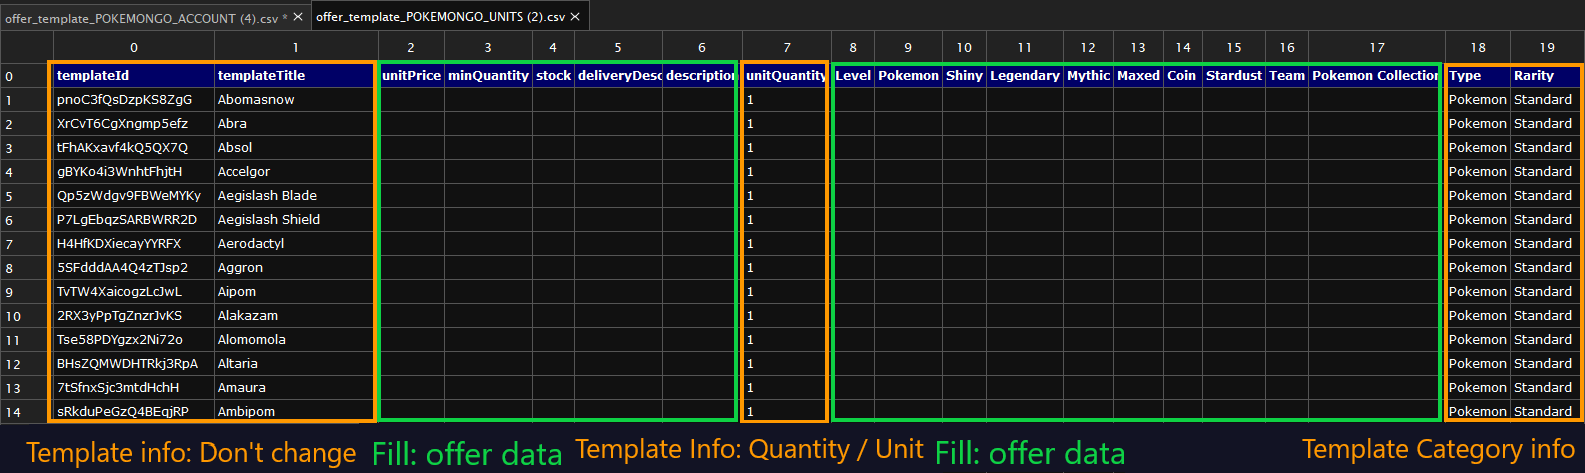Screen dimensions: 1585x473
Task: Click the template ID cell pnoC3fQsDzpKS8ZgG
Action: pyautogui.click(x=133, y=100)
